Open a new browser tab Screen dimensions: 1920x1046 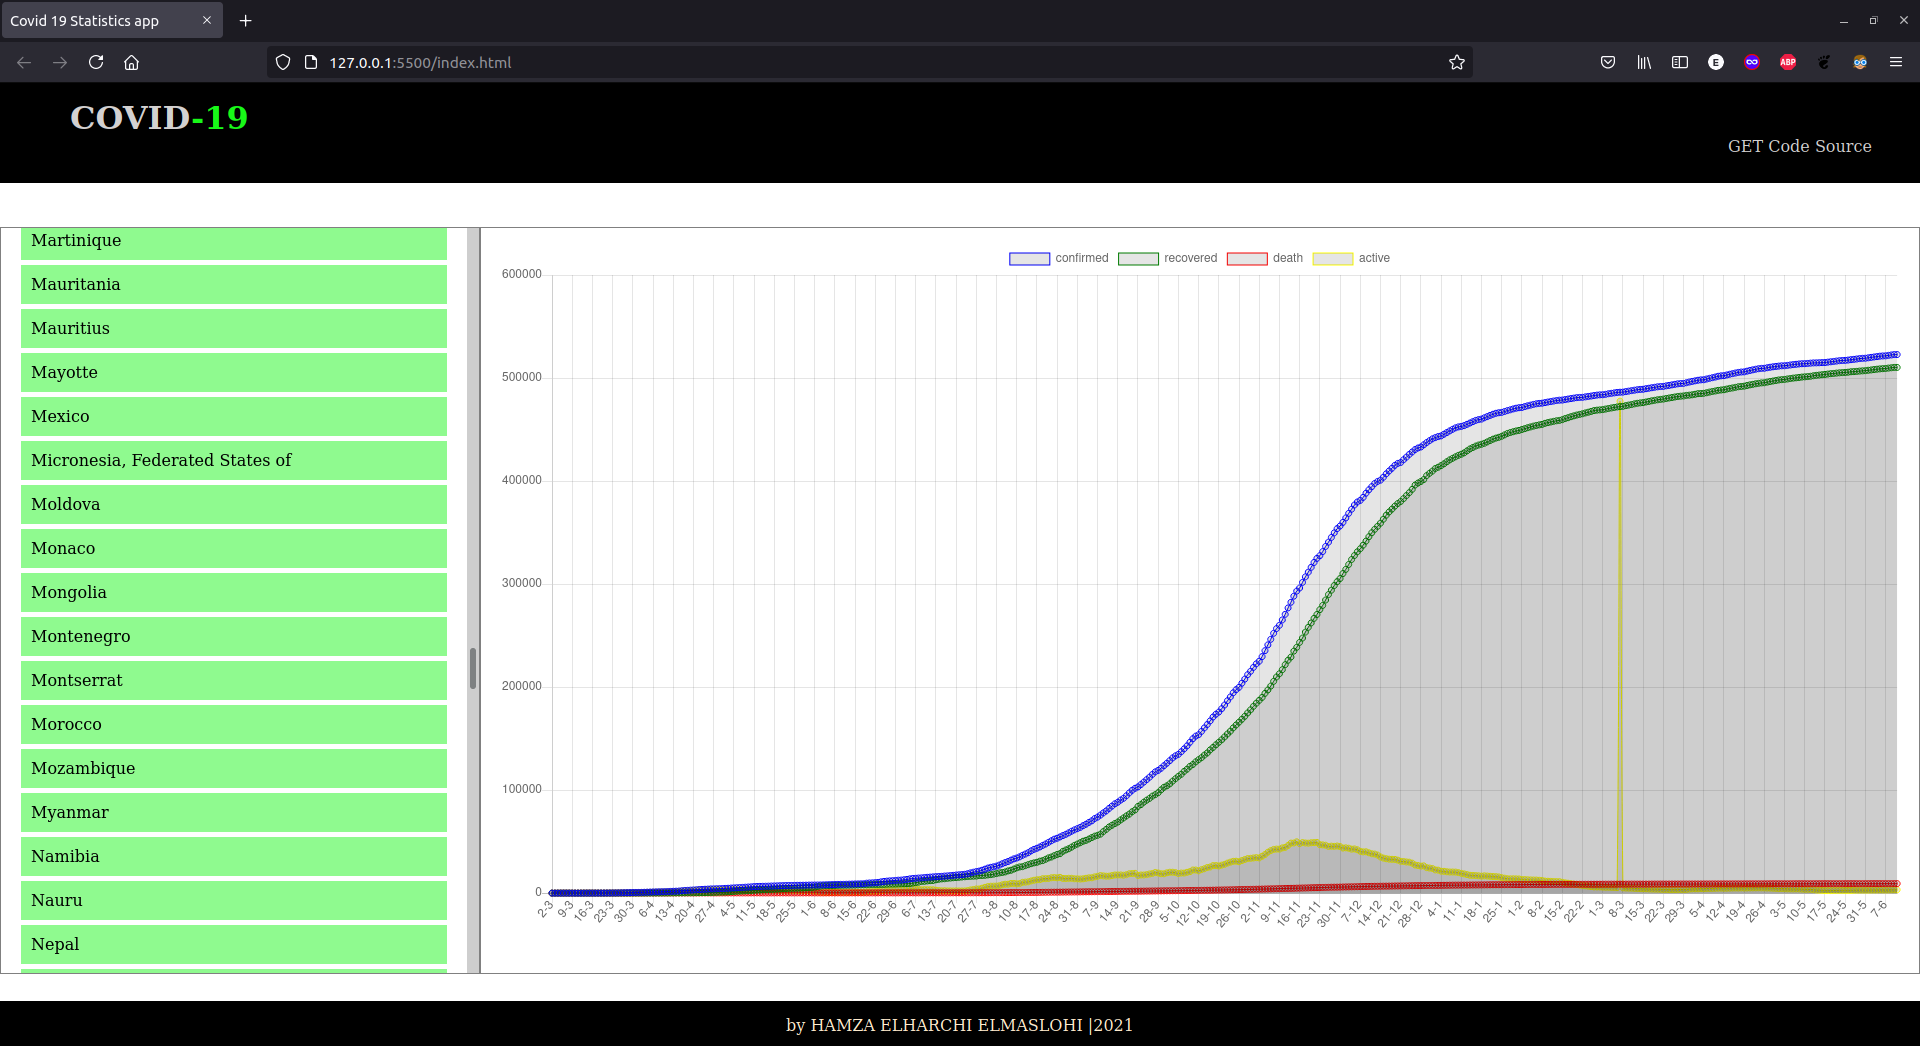point(245,20)
